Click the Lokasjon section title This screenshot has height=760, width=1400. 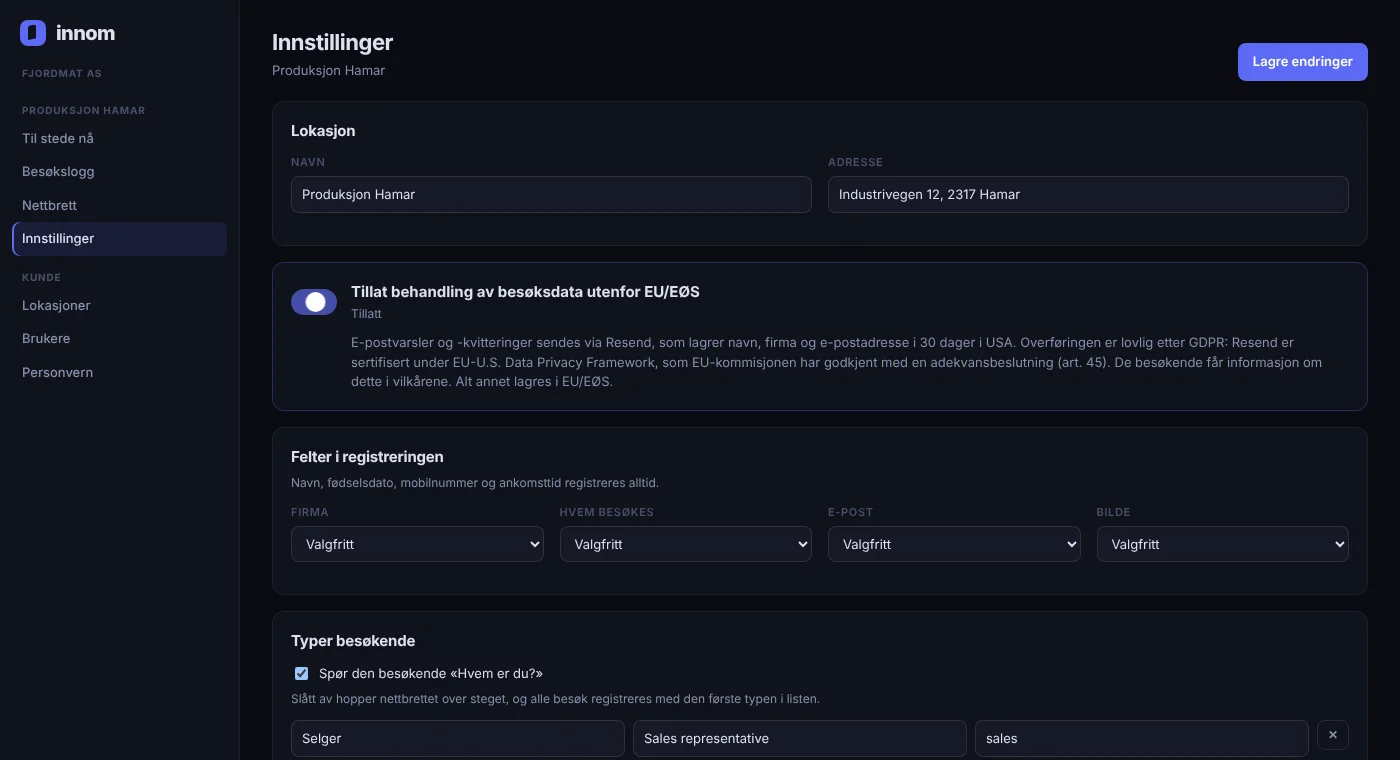(323, 131)
